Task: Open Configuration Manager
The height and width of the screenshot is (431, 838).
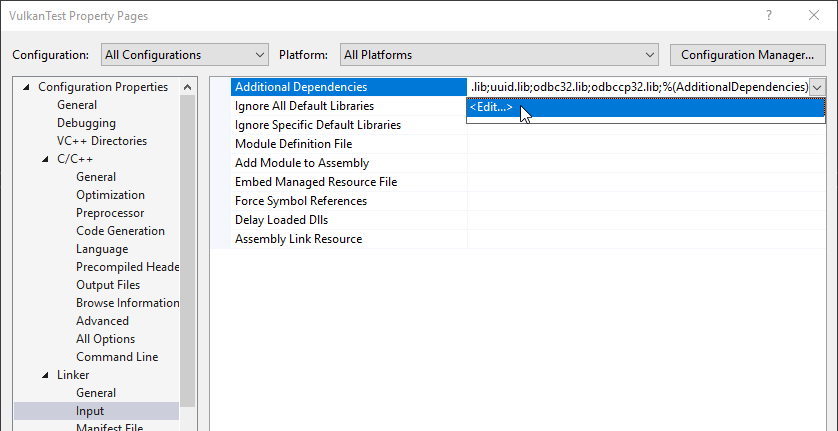Action: [x=747, y=54]
